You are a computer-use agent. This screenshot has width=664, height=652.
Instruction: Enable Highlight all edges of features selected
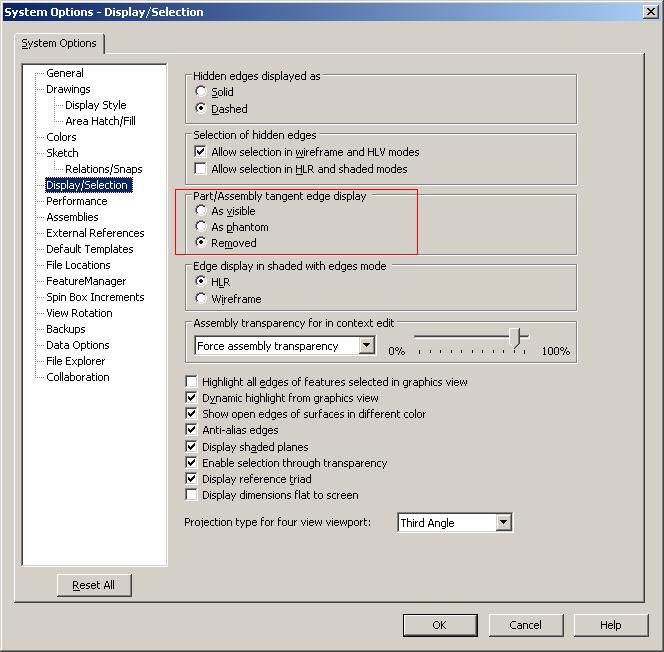pyautogui.click(x=191, y=381)
